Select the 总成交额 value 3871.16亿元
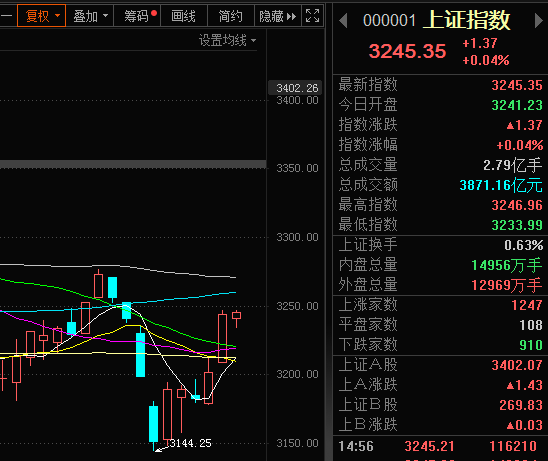Screen dimensions: 548x461 coord(501,185)
